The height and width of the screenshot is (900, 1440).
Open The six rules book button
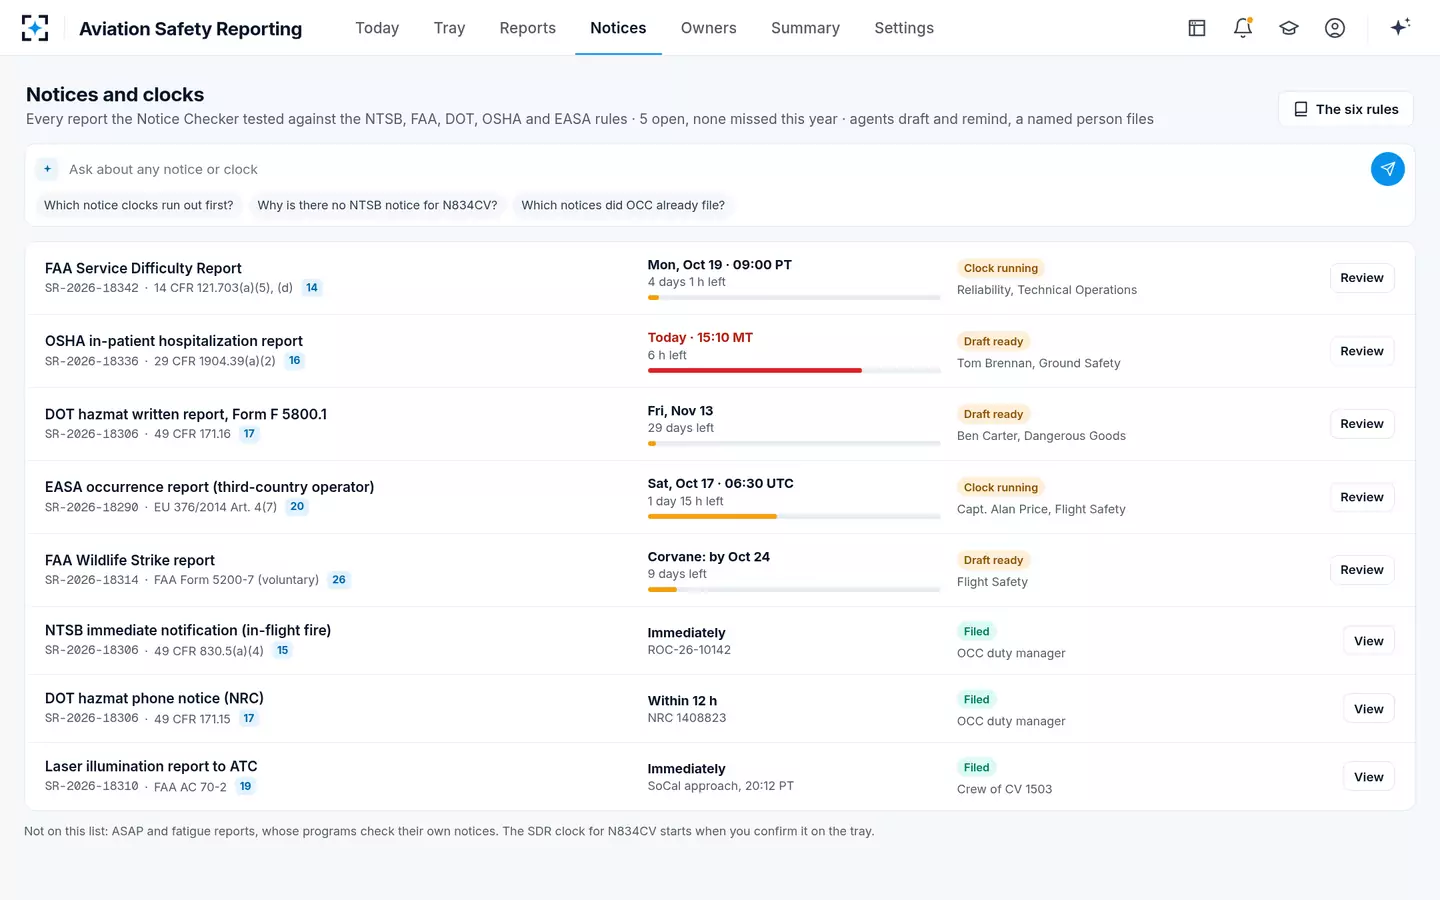1346,109
